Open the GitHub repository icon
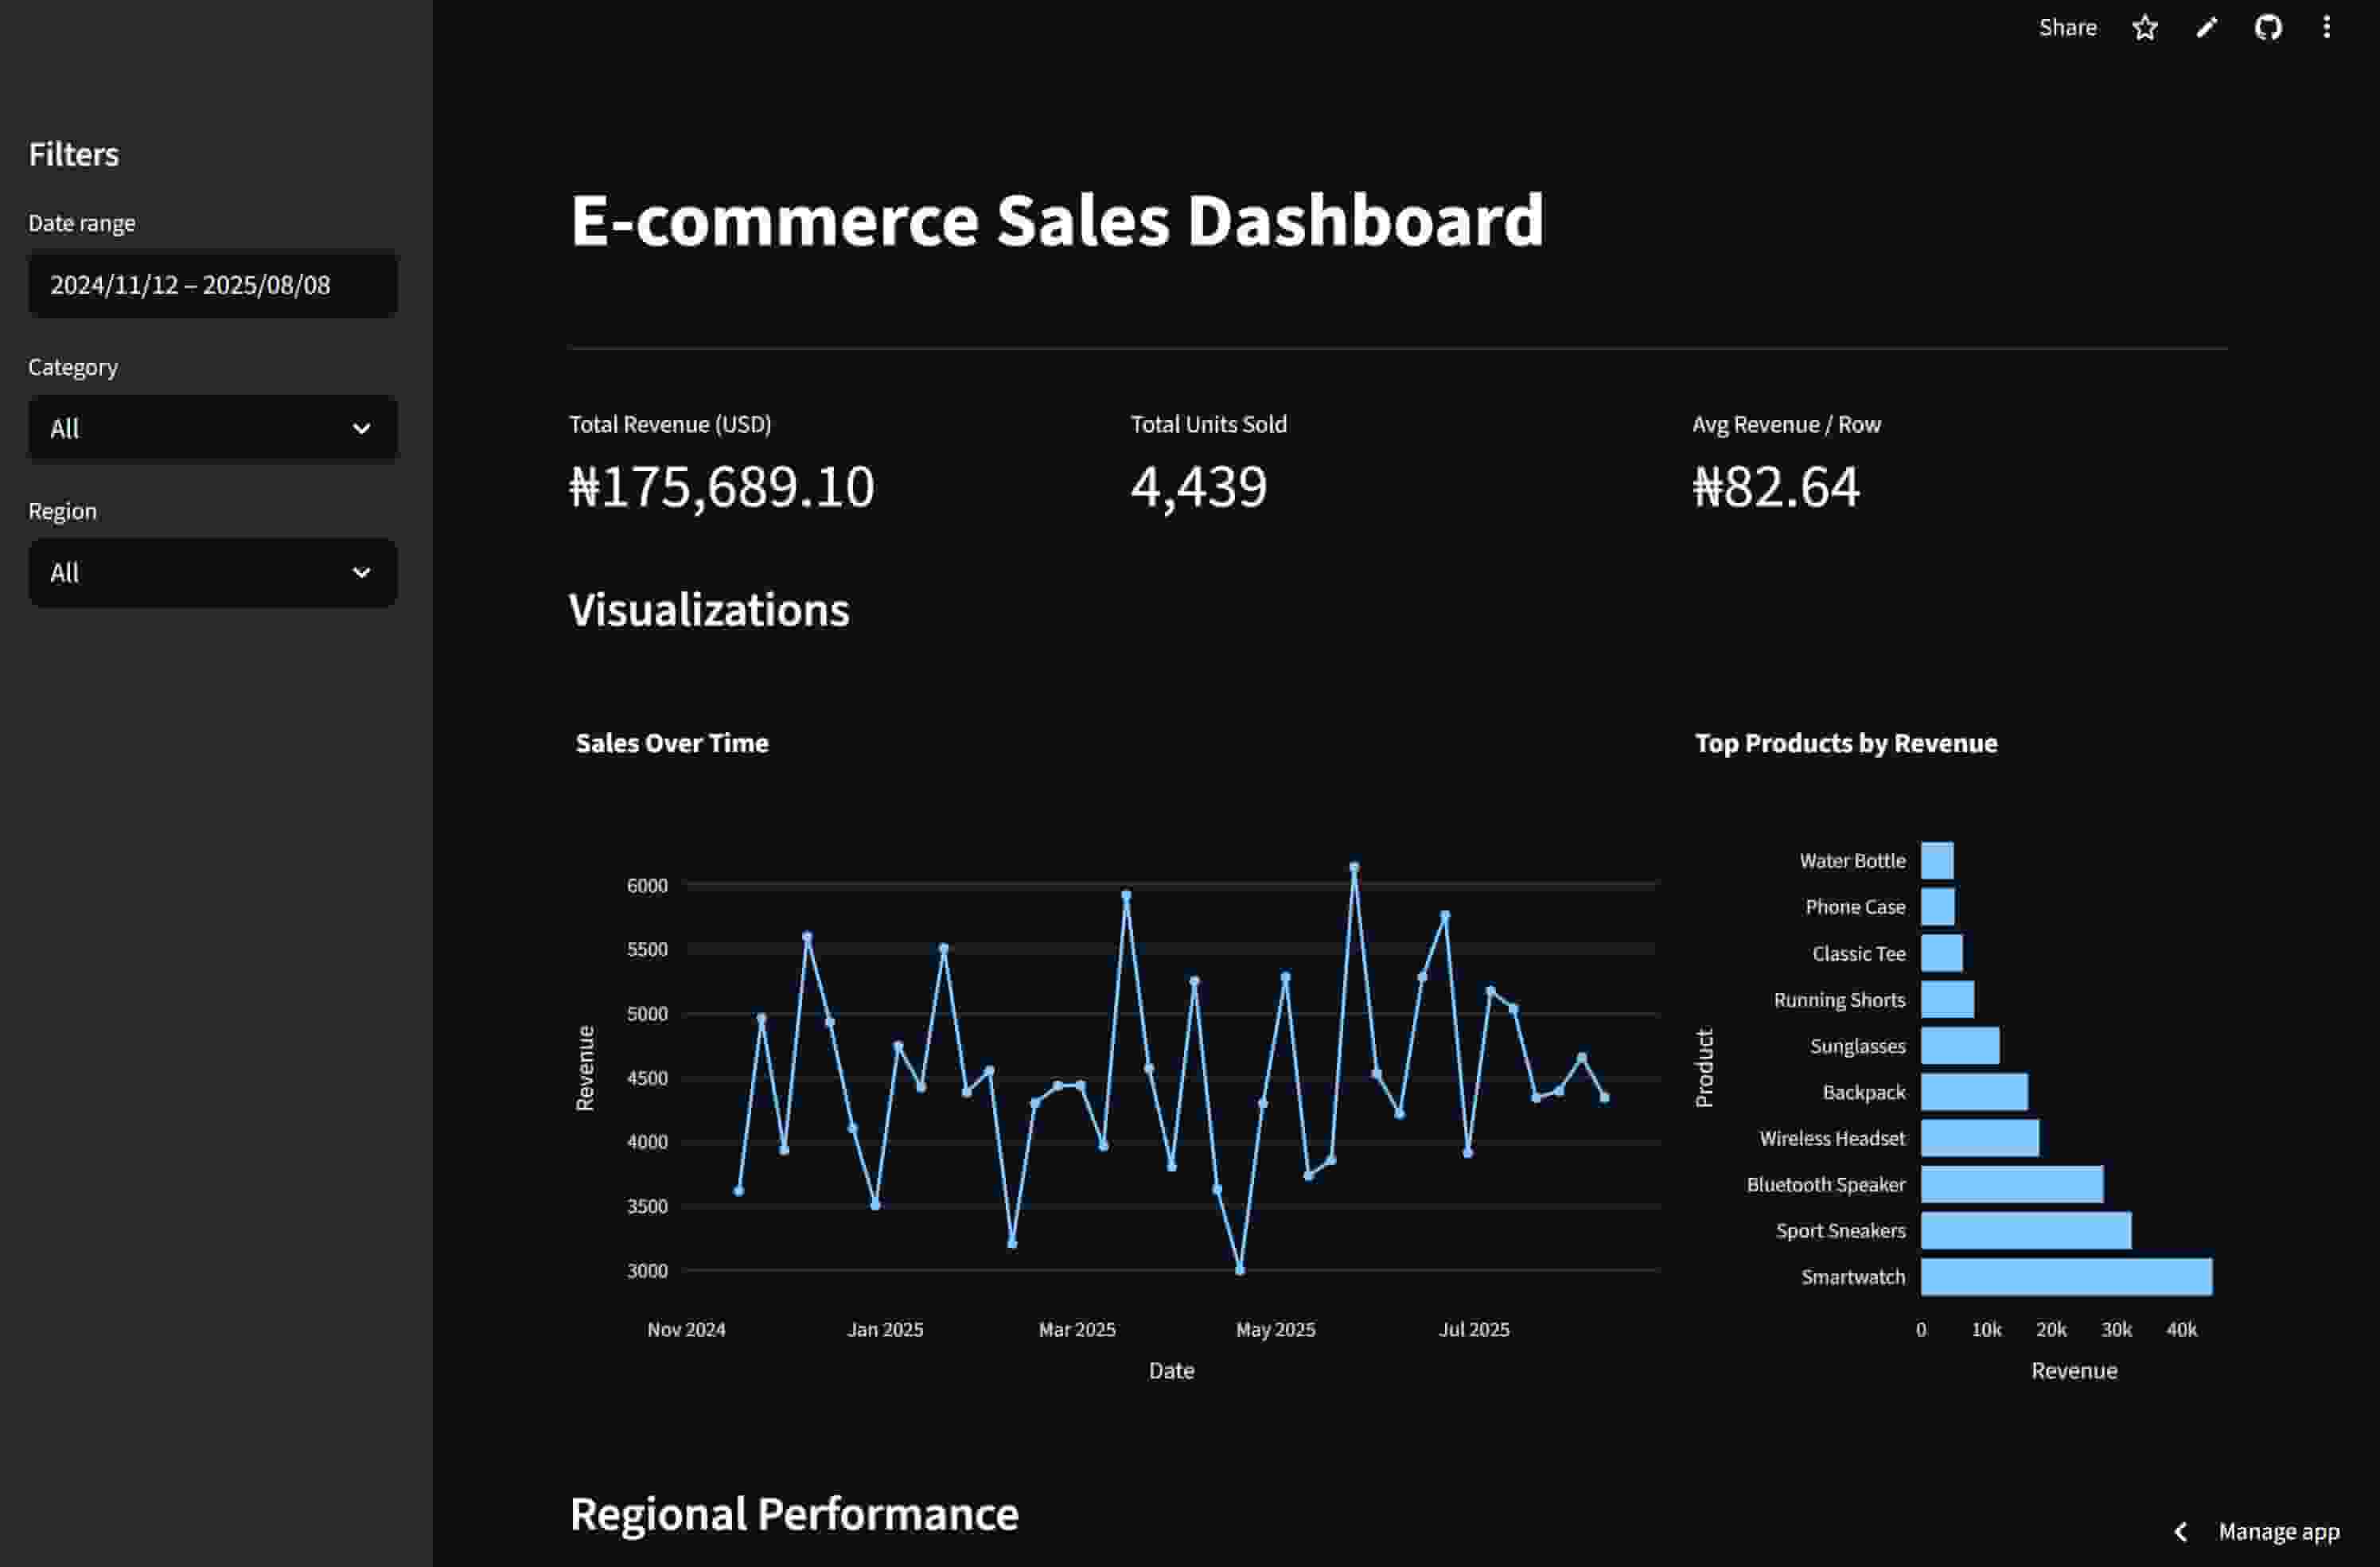This screenshot has height=1567, width=2380. (x=2268, y=27)
